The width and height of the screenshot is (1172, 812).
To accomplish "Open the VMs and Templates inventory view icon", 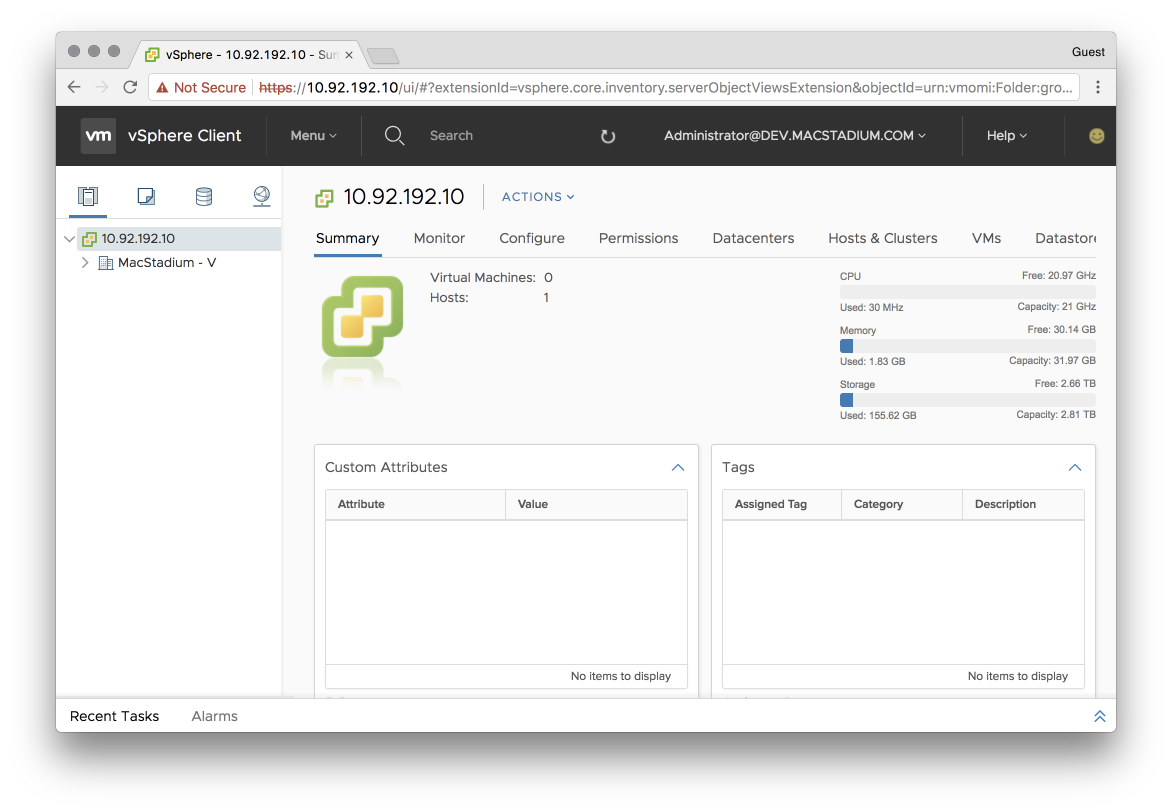I will click(146, 197).
